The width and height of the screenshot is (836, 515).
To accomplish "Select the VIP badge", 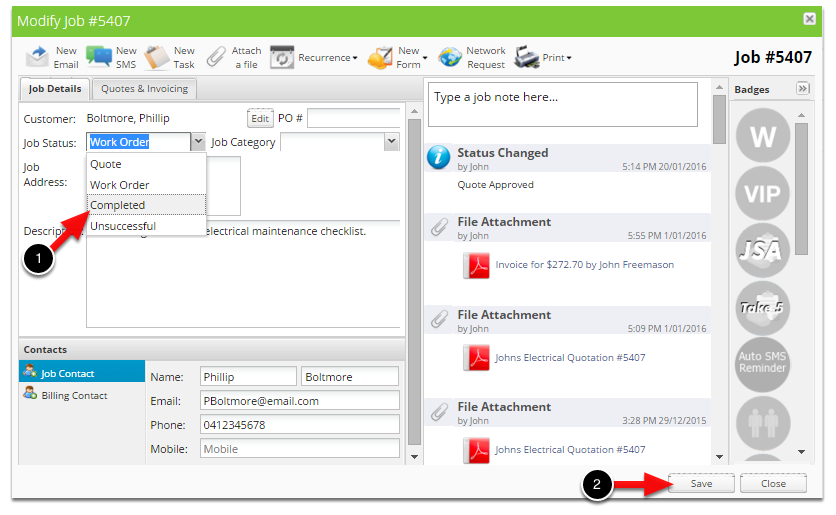I will 762,193.
